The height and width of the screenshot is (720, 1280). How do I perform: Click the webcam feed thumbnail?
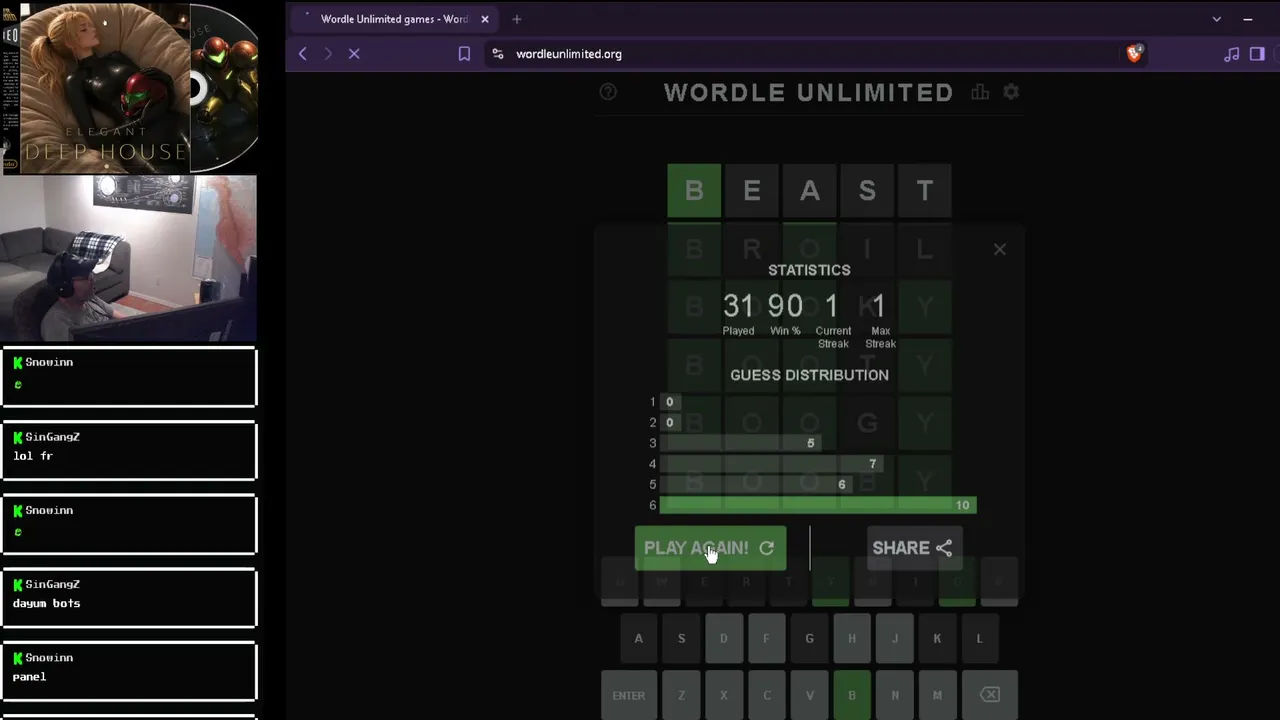click(129, 259)
